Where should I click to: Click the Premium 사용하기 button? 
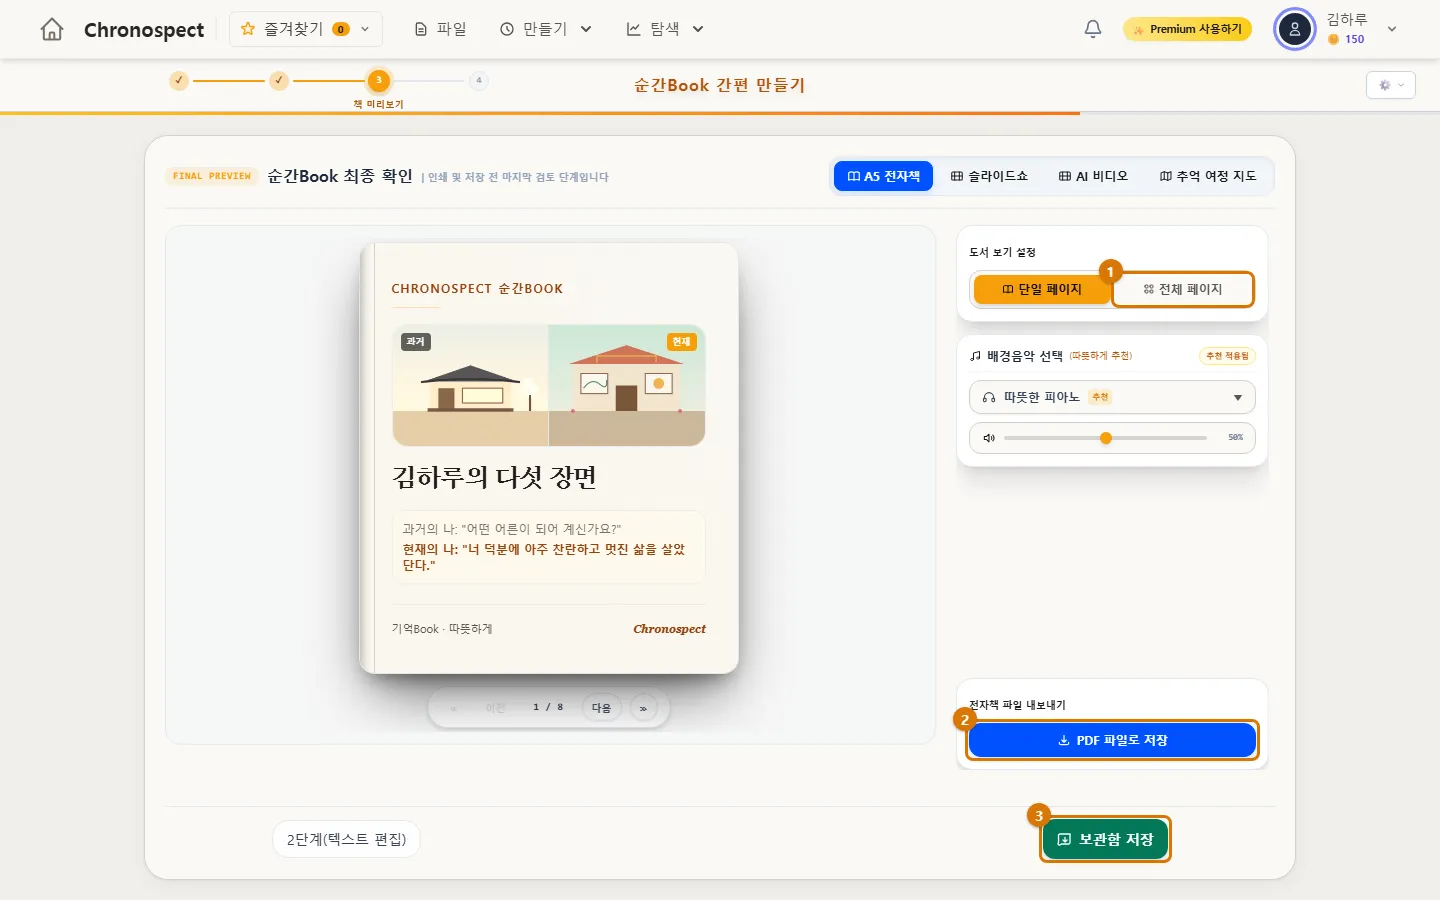(x=1187, y=30)
